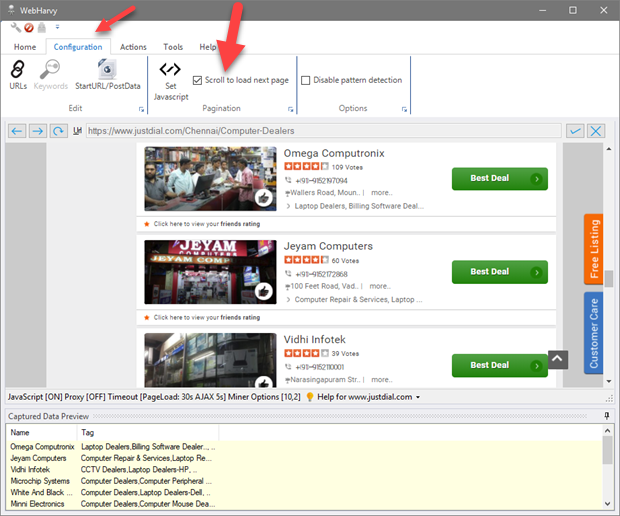Expand the Pagination group options launcher
The image size is (620, 516).
[x=291, y=108]
